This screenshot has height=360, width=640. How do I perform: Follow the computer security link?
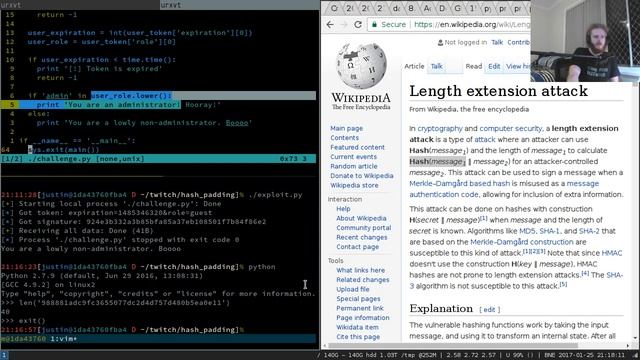click(x=511, y=129)
